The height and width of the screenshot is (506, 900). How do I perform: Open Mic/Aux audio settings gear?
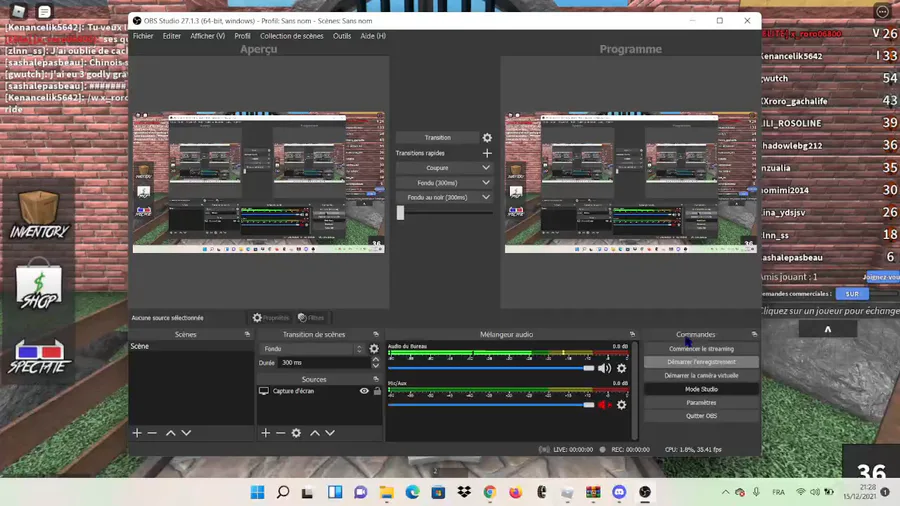tap(622, 405)
